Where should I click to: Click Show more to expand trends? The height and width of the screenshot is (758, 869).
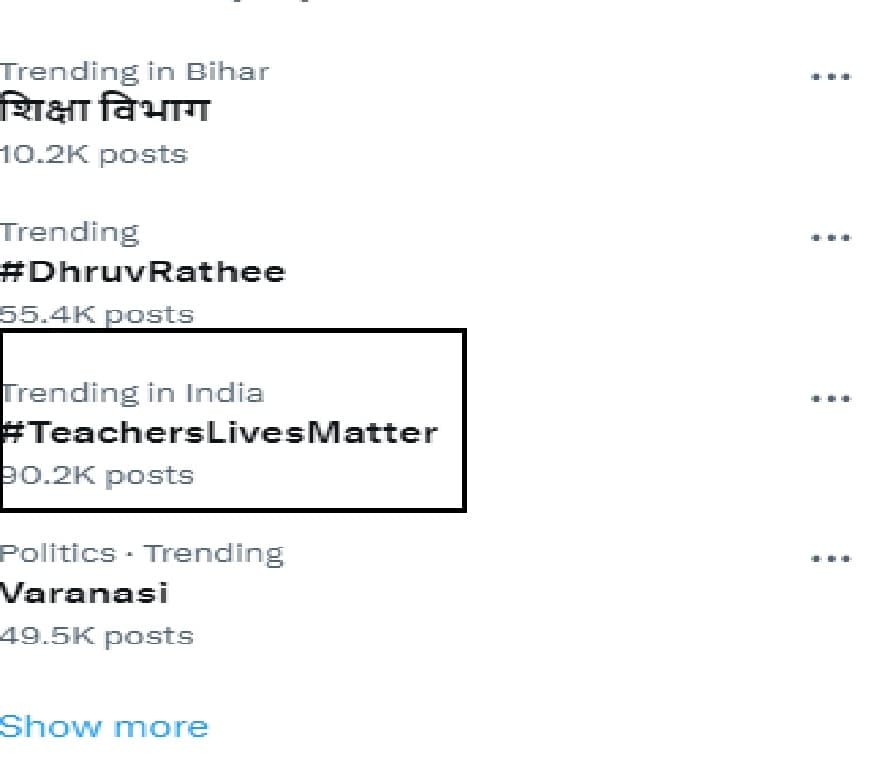point(104,726)
